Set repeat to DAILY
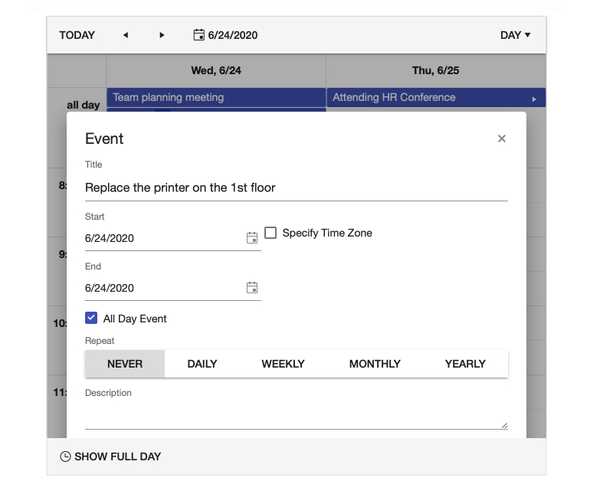Screen dimensions: 590x490 pyautogui.click(x=202, y=364)
